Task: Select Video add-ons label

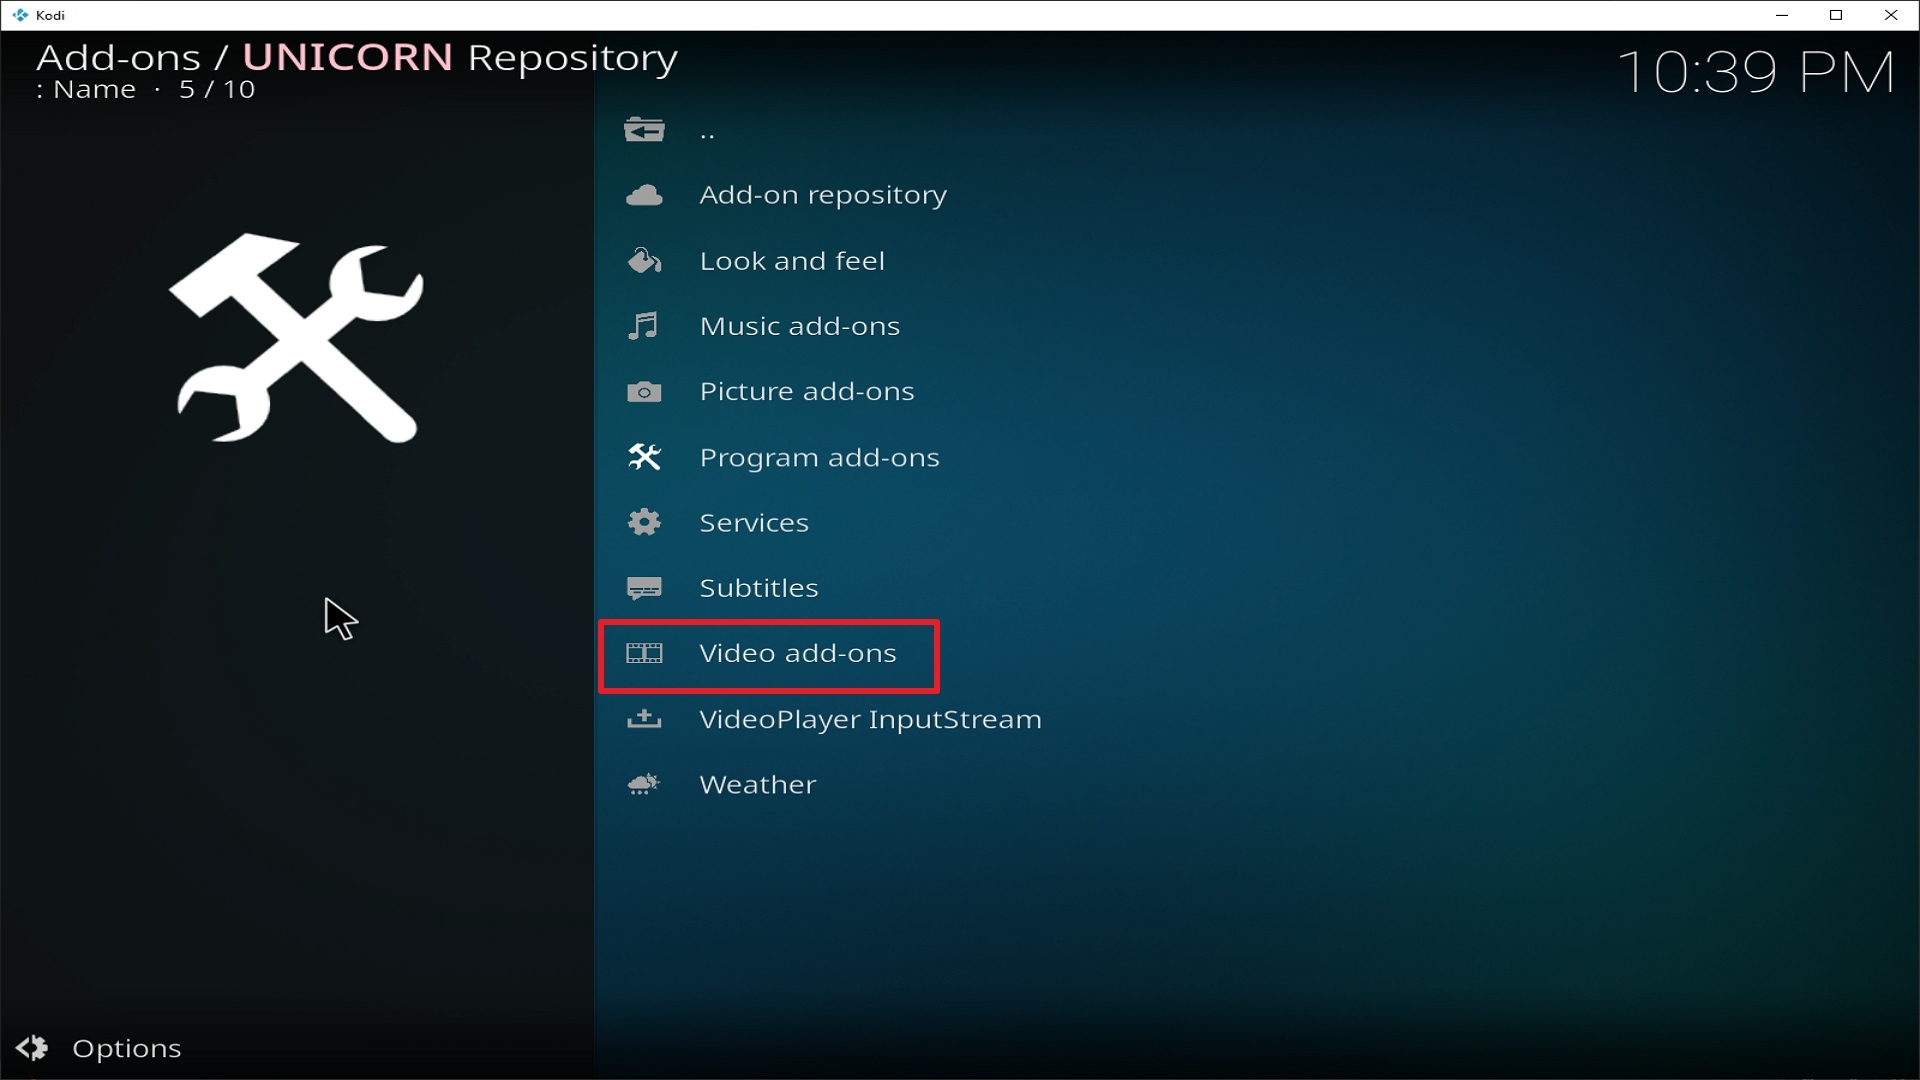Action: [x=798, y=653]
